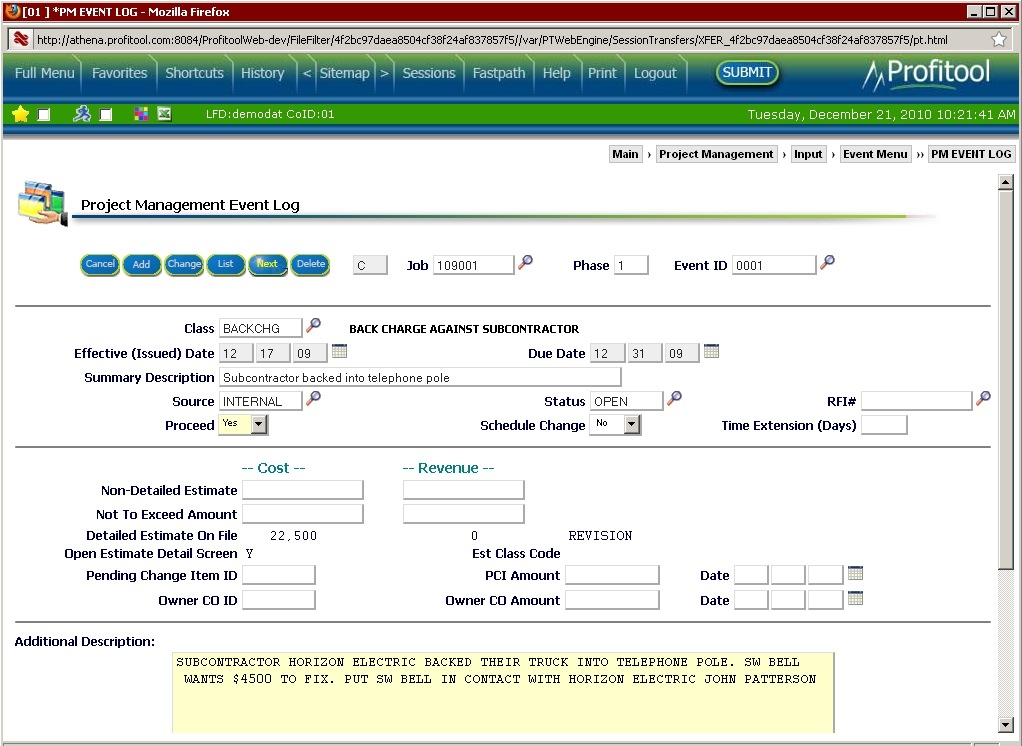Open Class lookup magnifier icon
Viewport: 1022px width, 746px height.
[x=314, y=325]
